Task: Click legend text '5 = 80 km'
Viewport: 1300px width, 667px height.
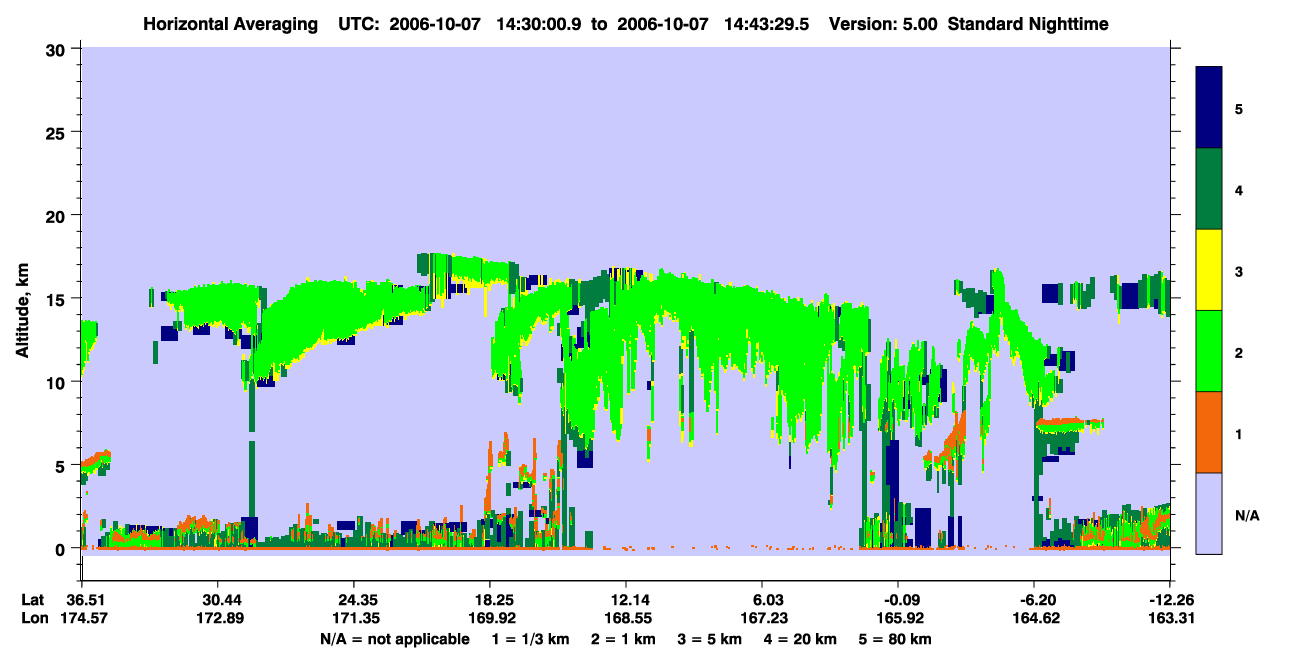Action: coord(897,638)
